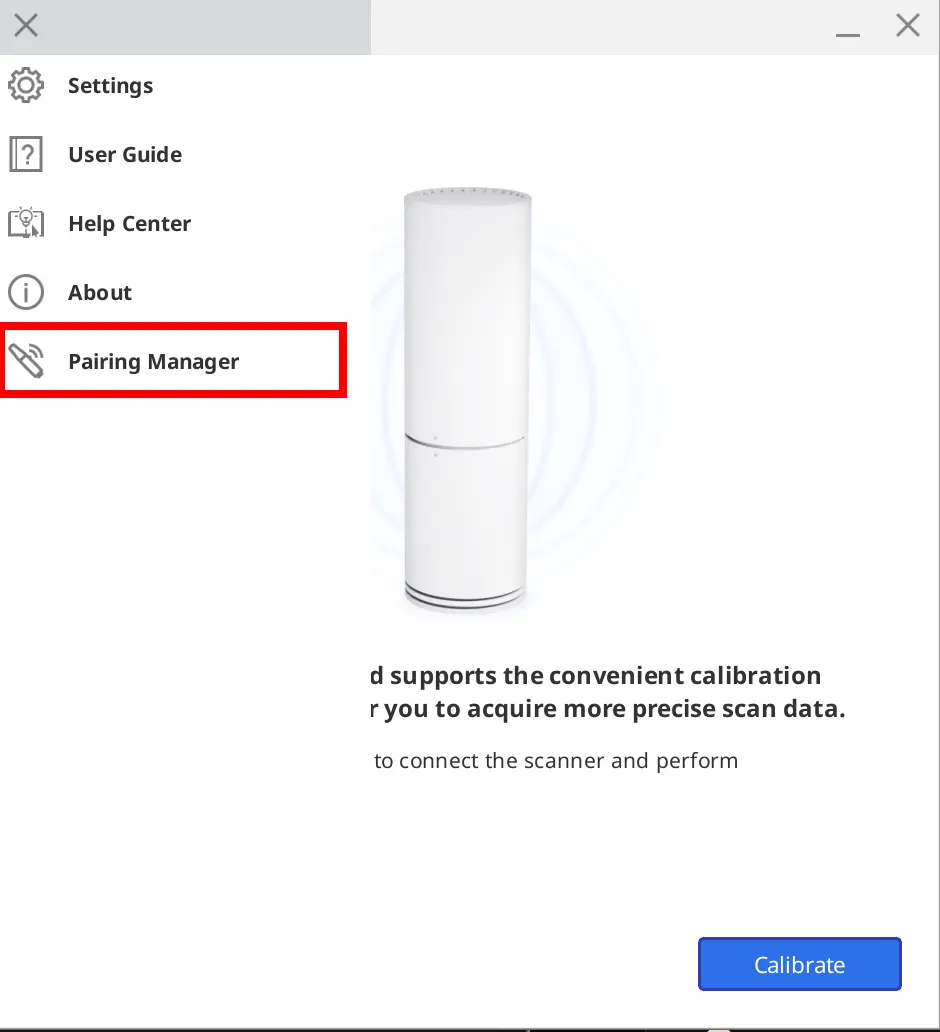This screenshot has height=1032, width=940.
Task: Open the Settings menu entry label
Action: (x=111, y=86)
